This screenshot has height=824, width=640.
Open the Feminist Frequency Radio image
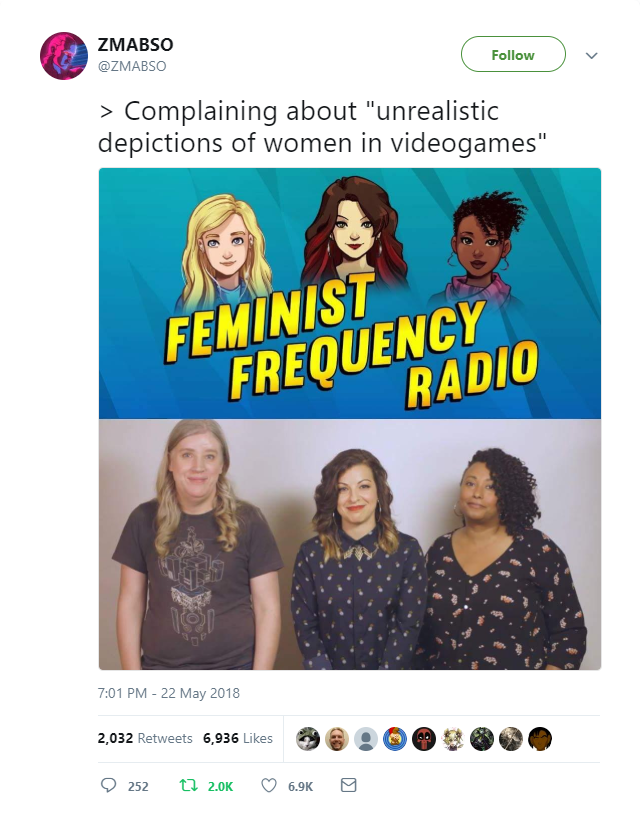tap(350, 419)
